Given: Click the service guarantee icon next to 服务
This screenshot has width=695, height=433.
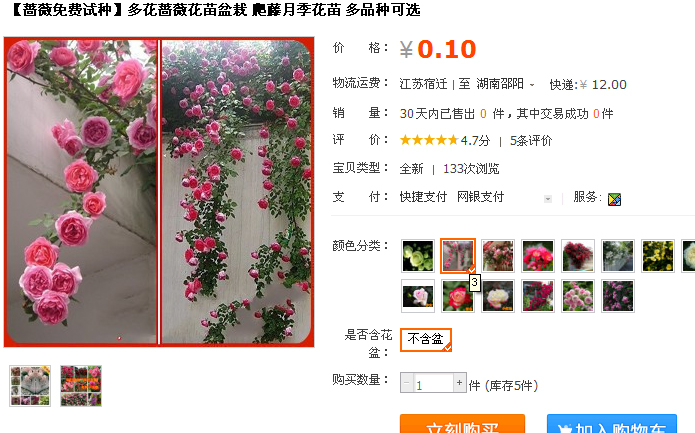Looking at the screenshot, I should click(614, 199).
